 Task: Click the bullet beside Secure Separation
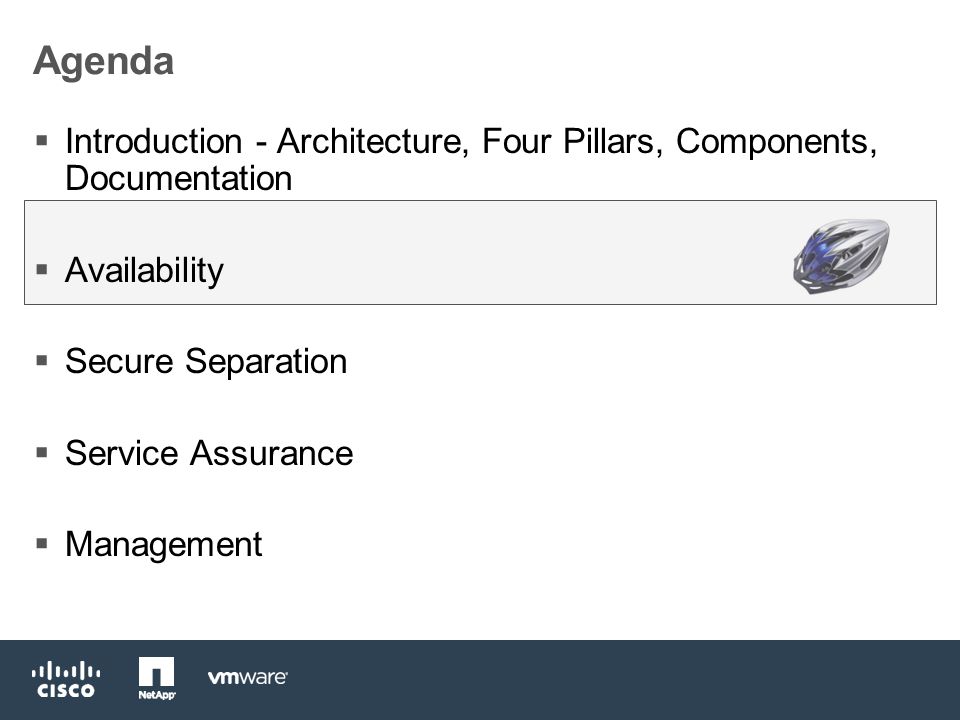(x=42, y=361)
